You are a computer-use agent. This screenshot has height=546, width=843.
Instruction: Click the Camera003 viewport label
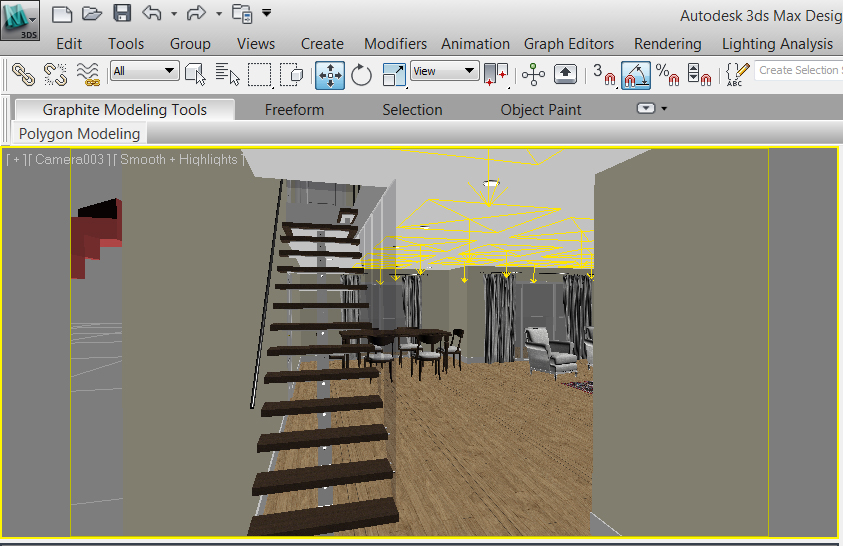click(x=69, y=160)
